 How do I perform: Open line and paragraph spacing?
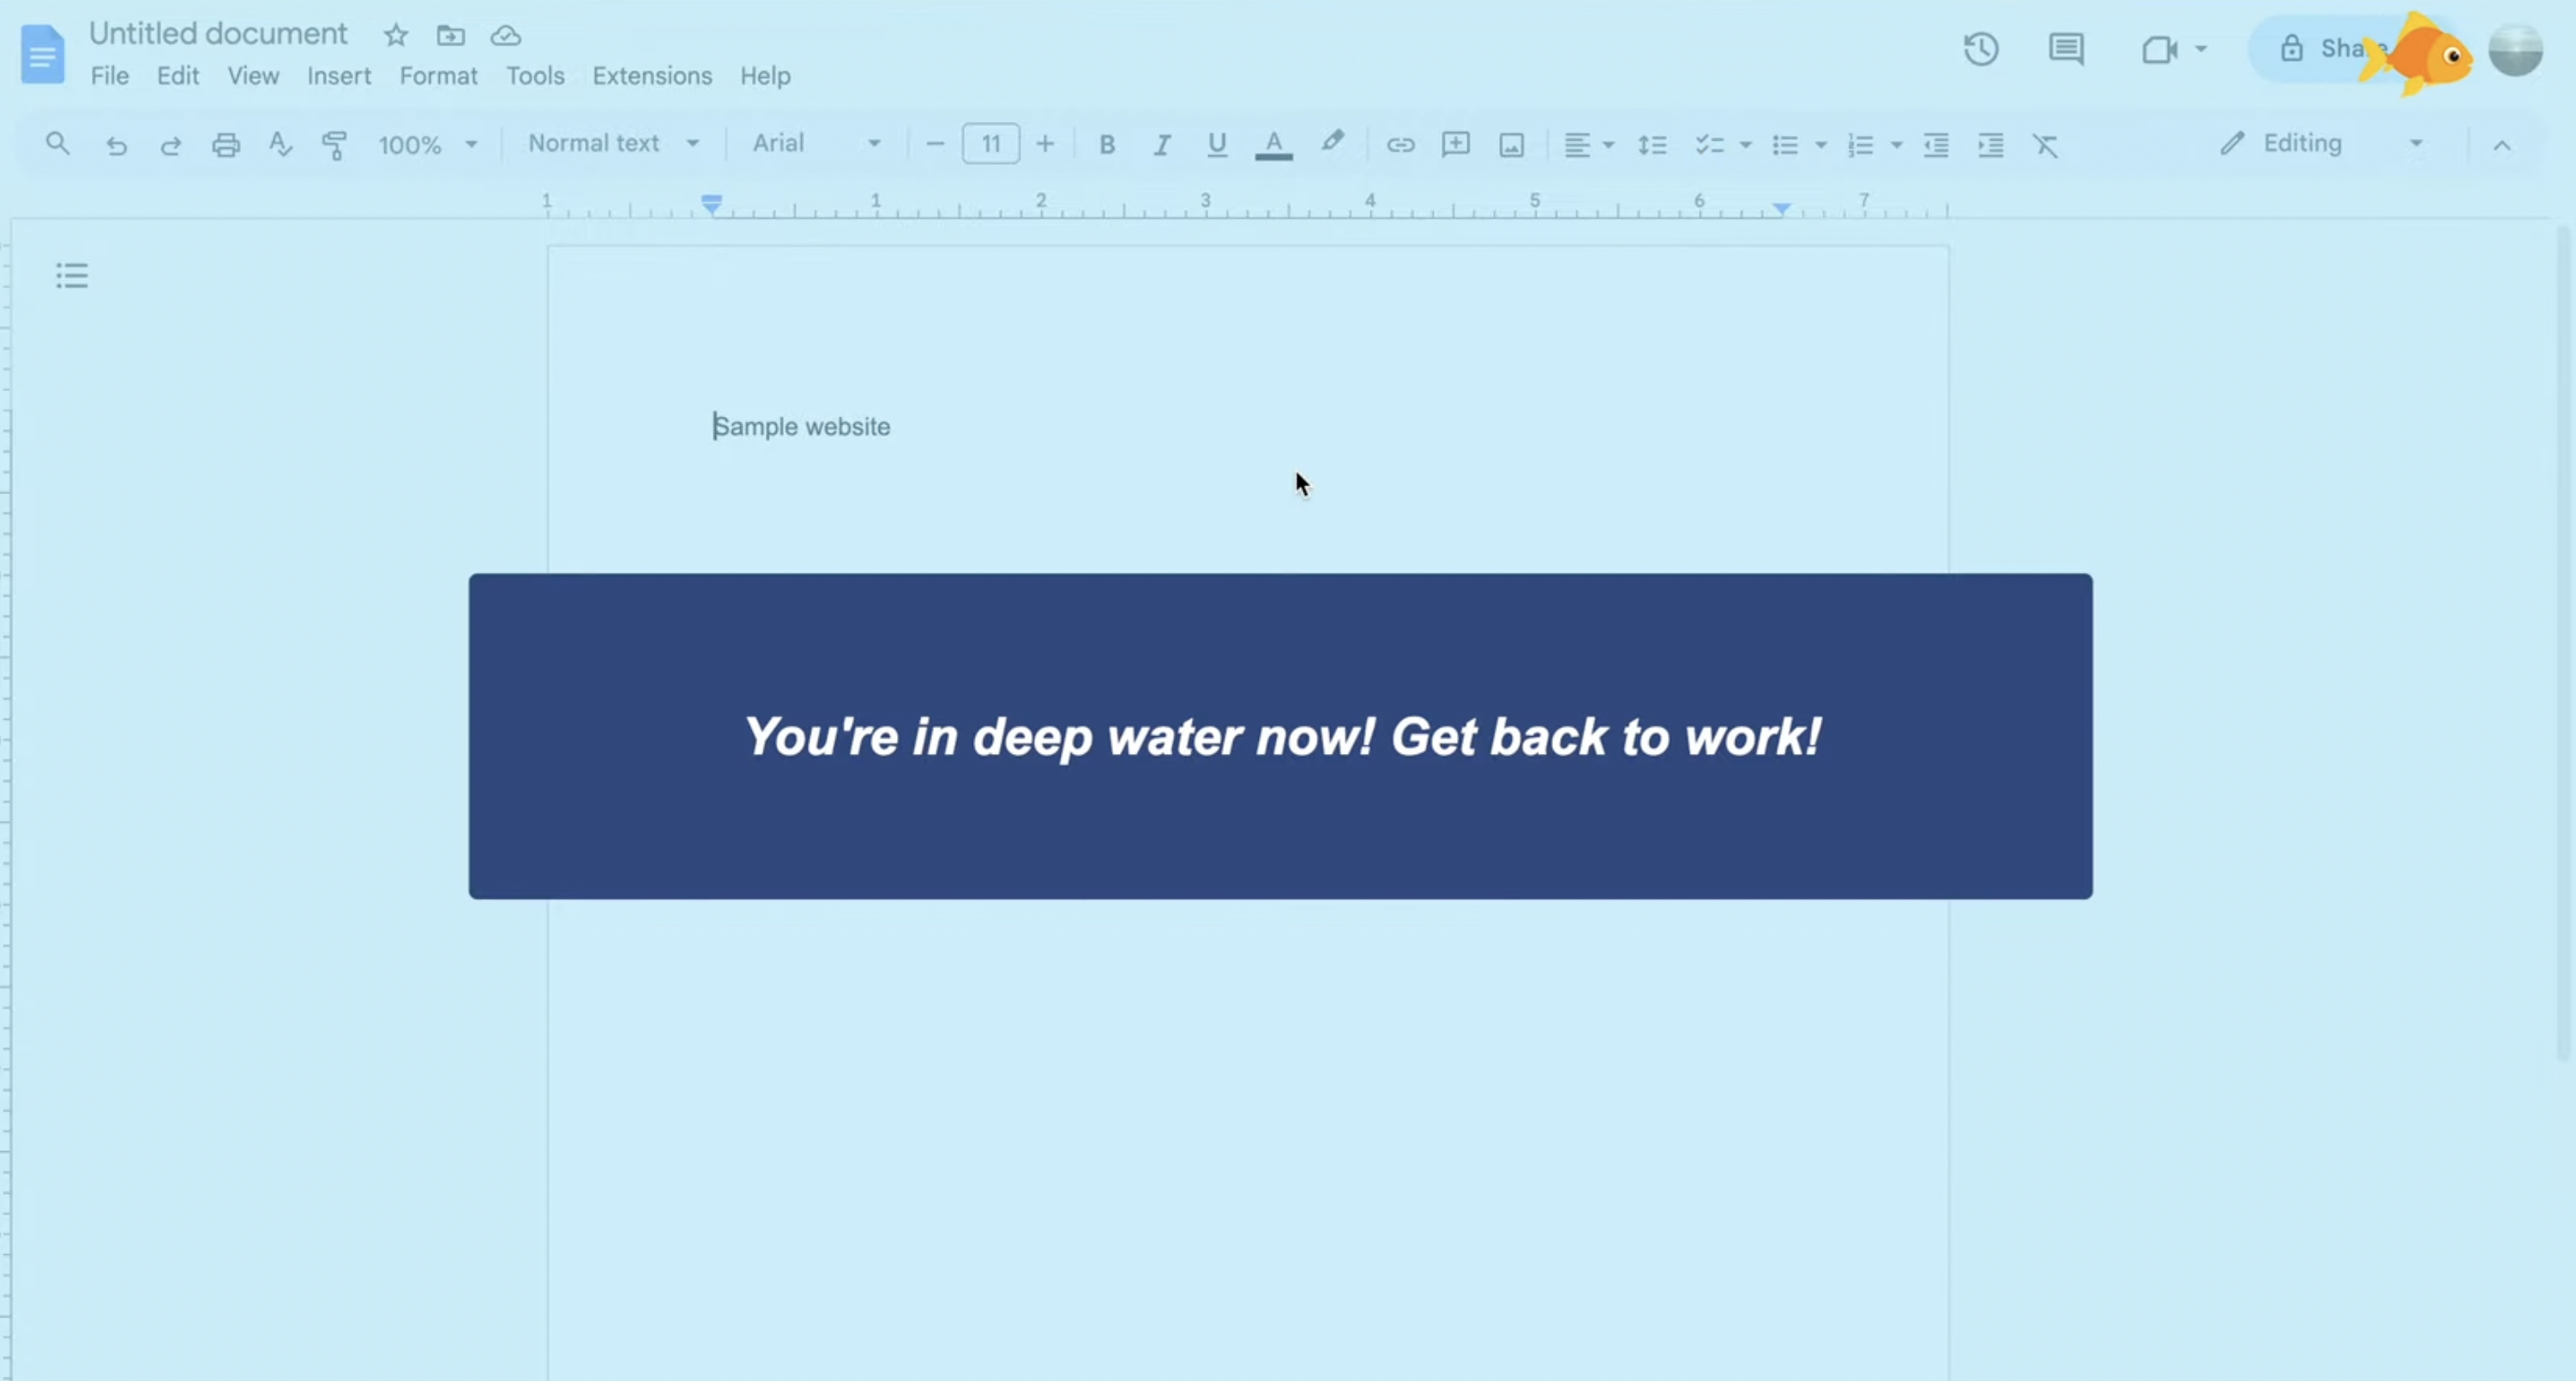1652,145
